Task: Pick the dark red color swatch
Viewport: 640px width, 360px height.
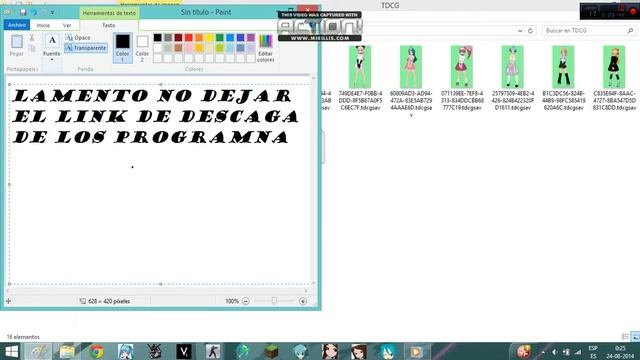Action: 178,38
